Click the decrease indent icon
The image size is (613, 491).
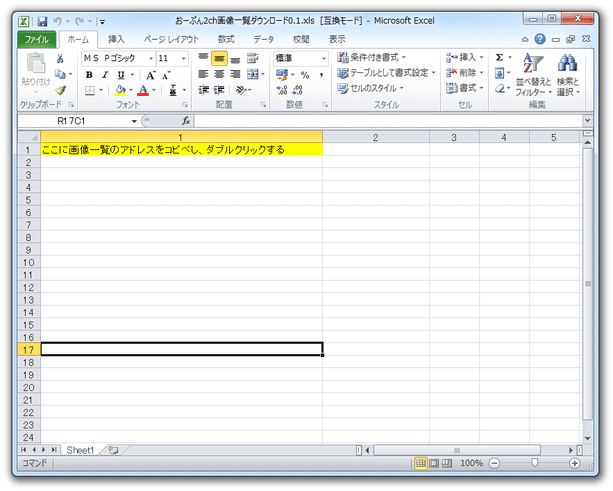[x=203, y=90]
